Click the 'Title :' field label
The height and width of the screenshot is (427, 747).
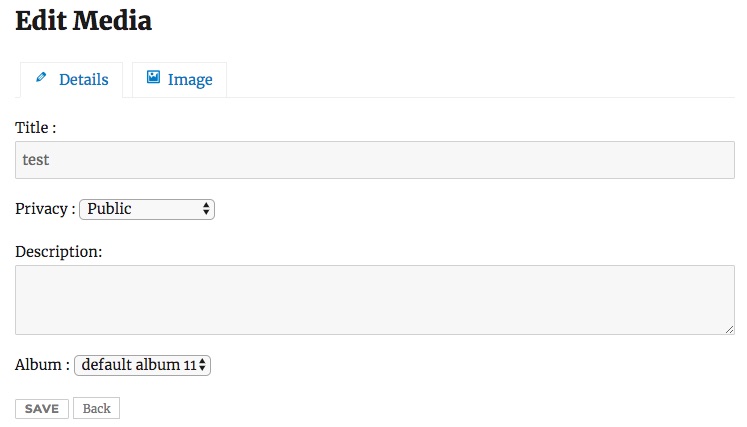click(36, 128)
